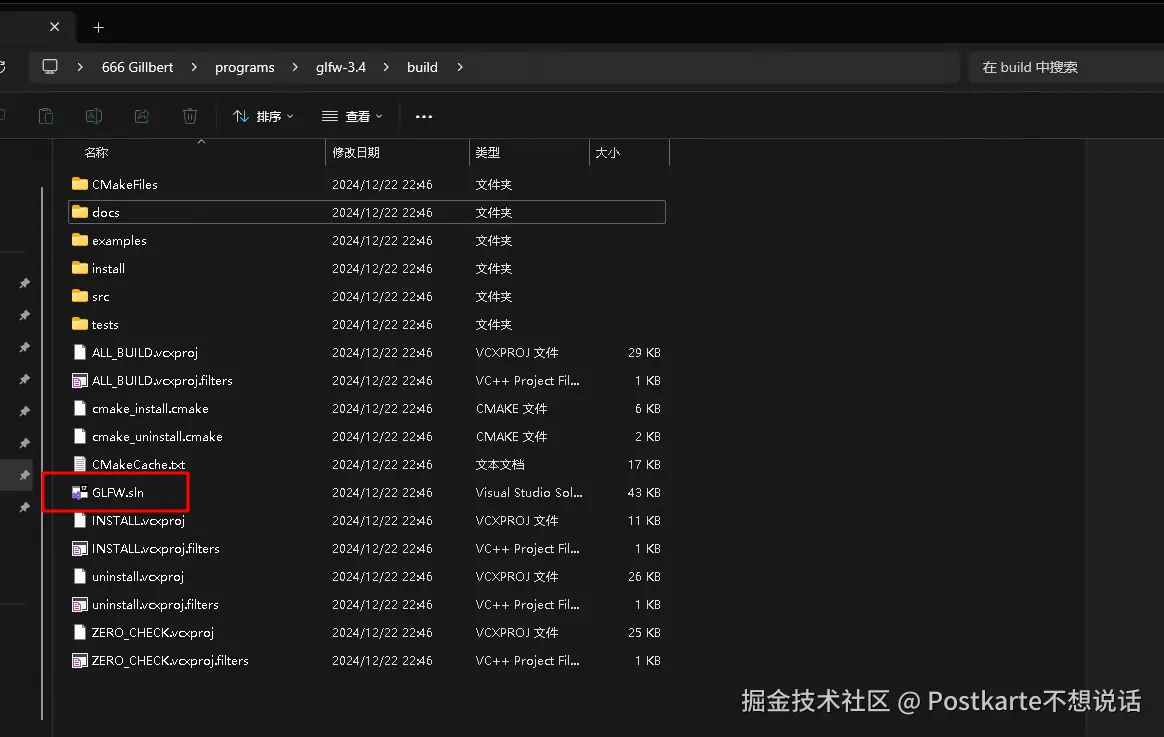Click ZERO_CHECK.vcxproj.filters file icon

[x=79, y=661]
